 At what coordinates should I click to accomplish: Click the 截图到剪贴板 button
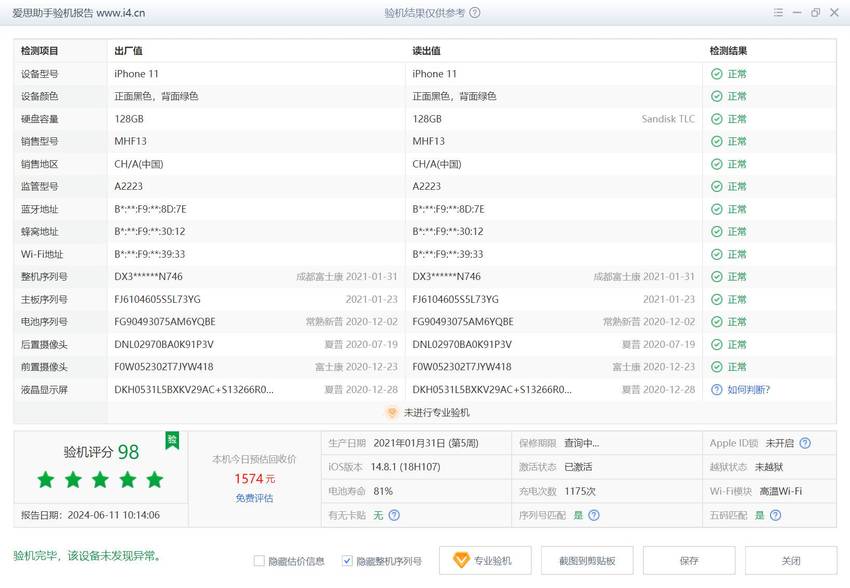[x=587, y=560]
